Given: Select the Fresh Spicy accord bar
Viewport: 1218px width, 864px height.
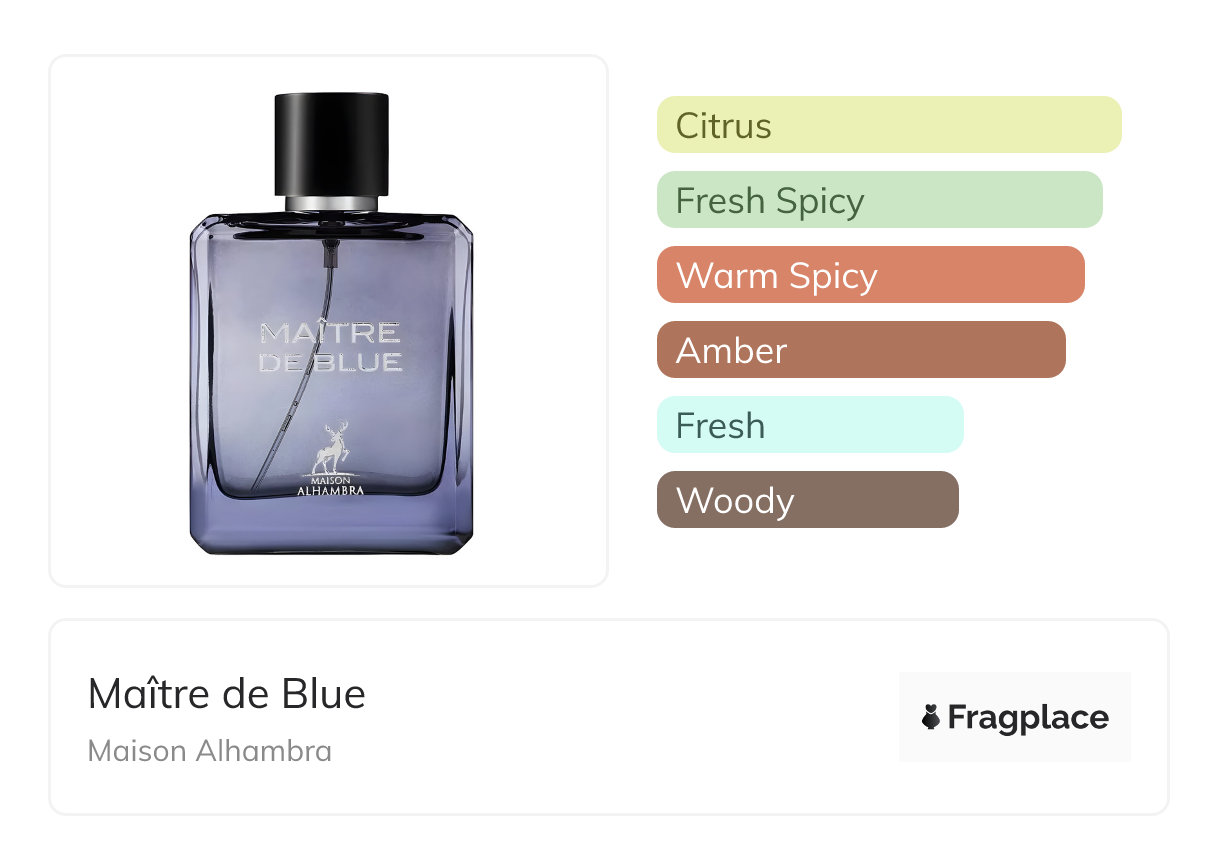Looking at the screenshot, I should 880,200.
